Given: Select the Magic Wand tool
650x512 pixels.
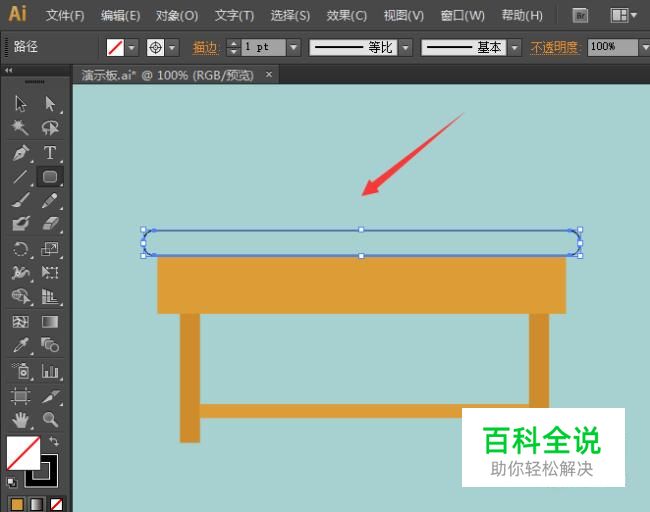Looking at the screenshot, I should click(20, 127).
